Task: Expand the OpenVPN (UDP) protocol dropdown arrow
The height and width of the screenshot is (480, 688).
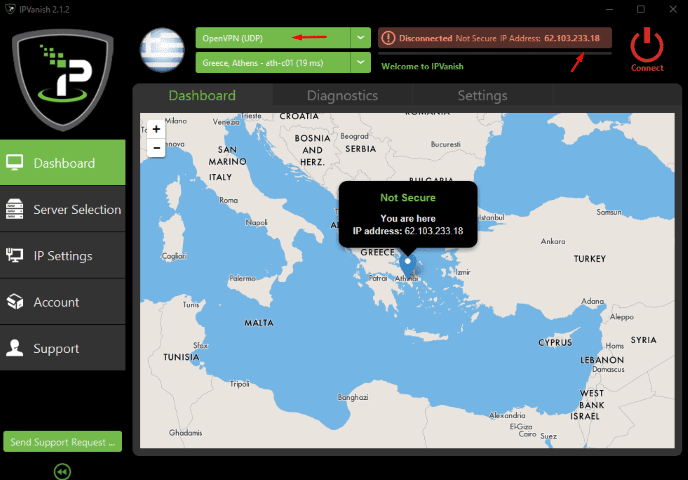Action: pos(360,38)
